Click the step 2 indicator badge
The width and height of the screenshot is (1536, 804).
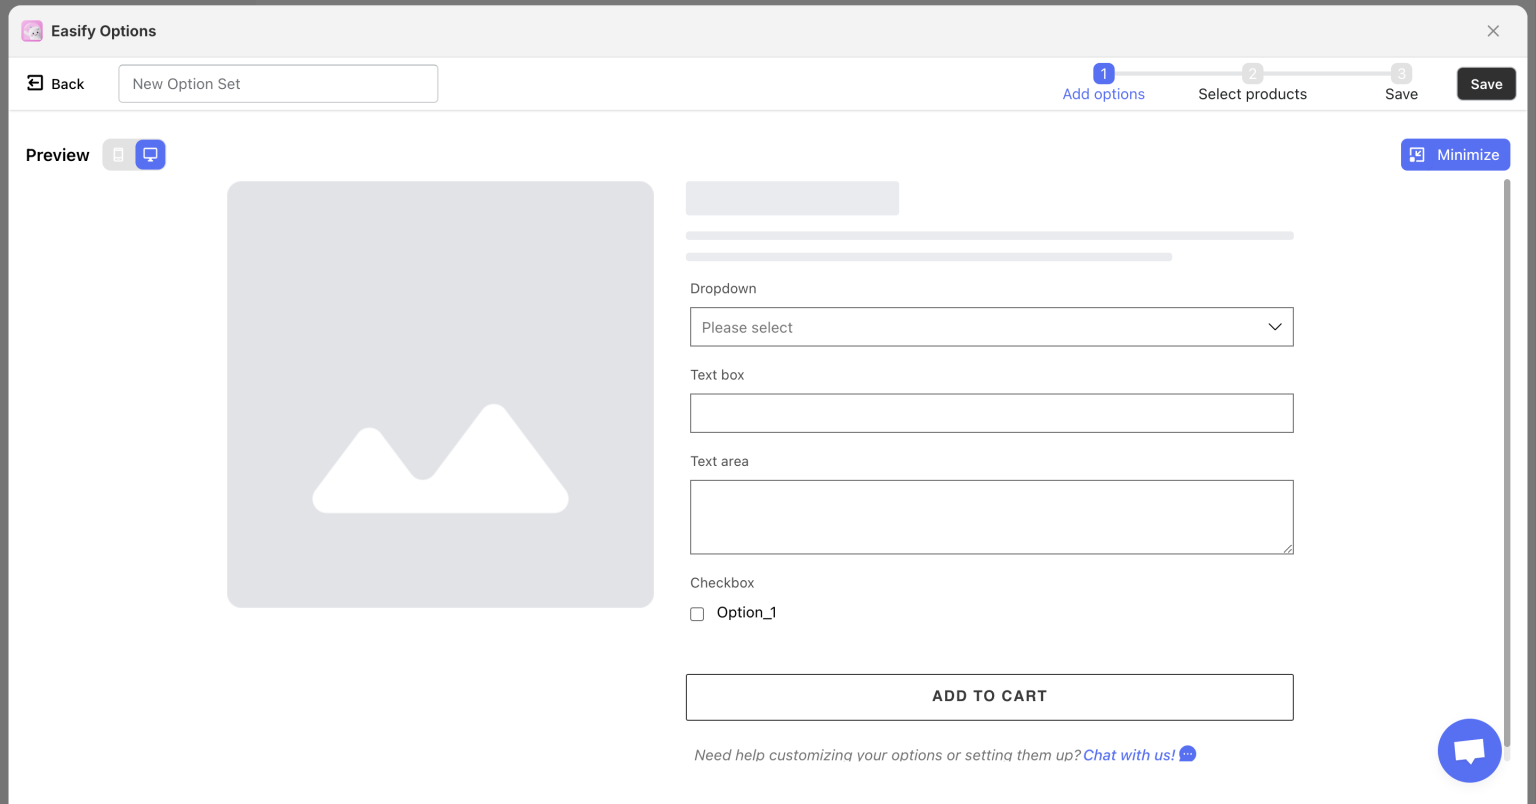point(1252,73)
